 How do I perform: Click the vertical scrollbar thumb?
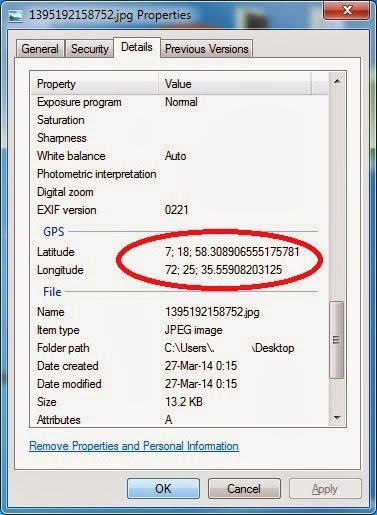[x=337, y=340]
